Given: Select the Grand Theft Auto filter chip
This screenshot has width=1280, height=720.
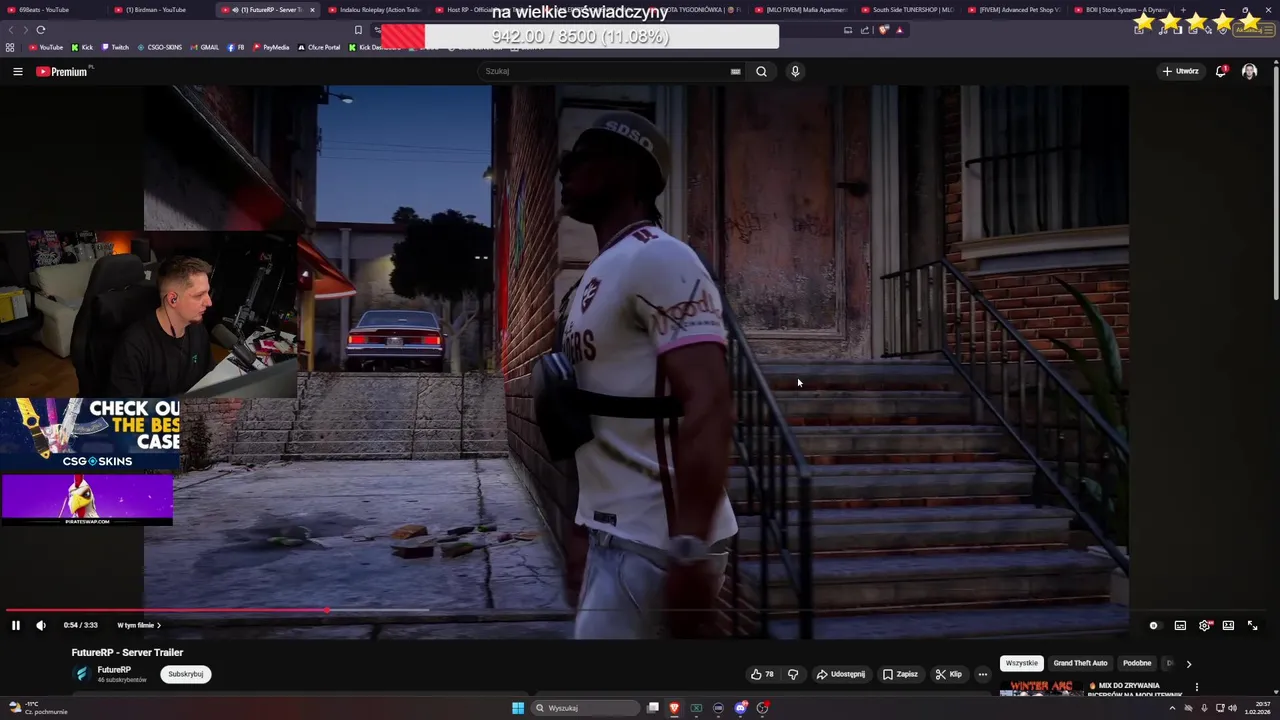Looking at the screenshot, I should (x=1080, y=663).
